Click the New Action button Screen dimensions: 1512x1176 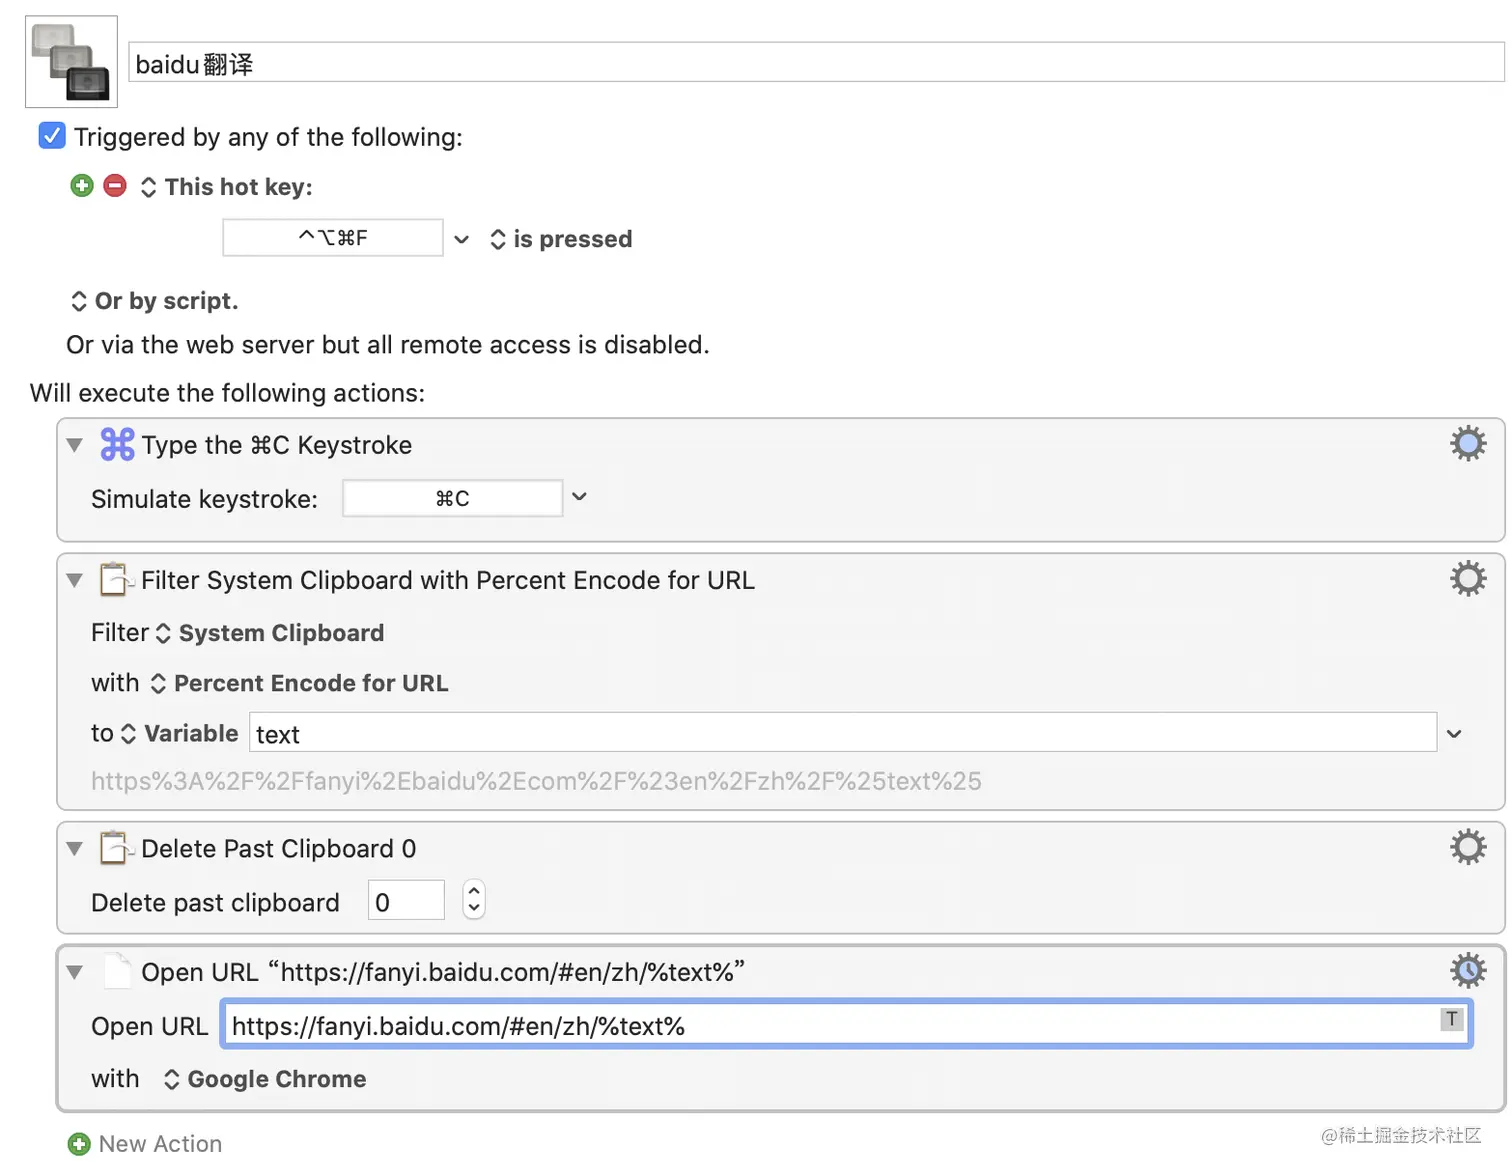(145, 1143)
